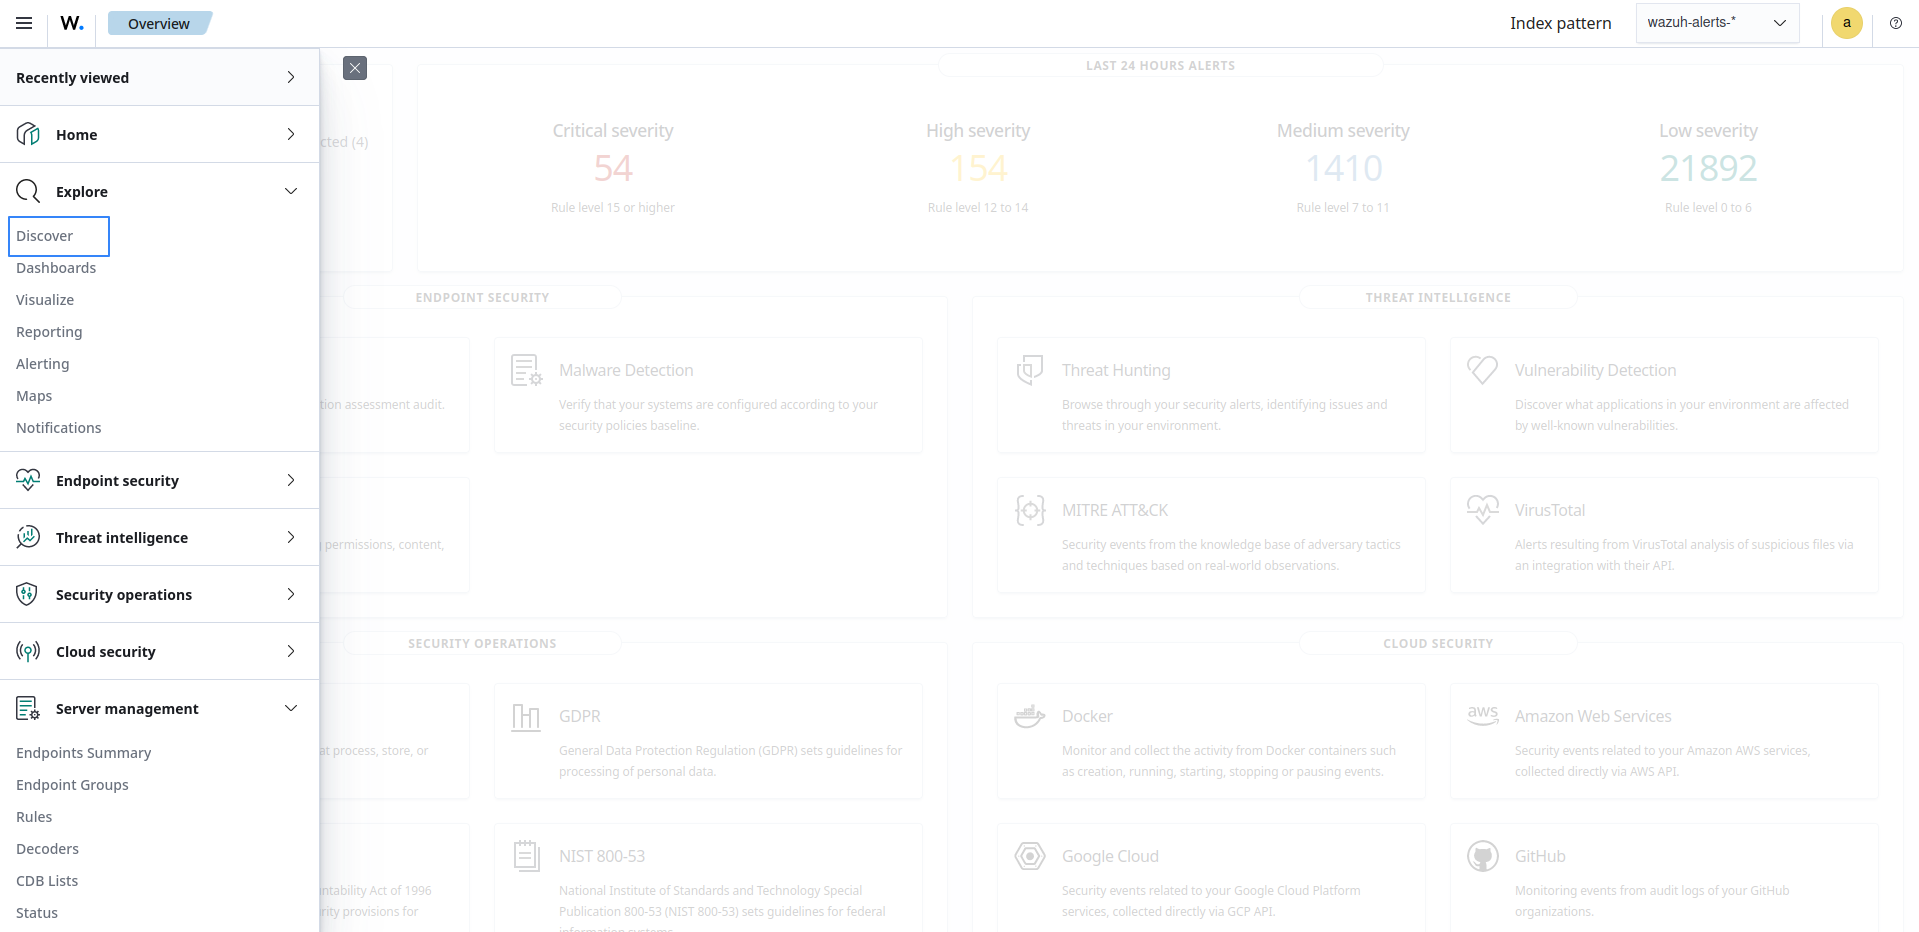
Task: Open Discover in Explore menu
Action: [45, 236]
